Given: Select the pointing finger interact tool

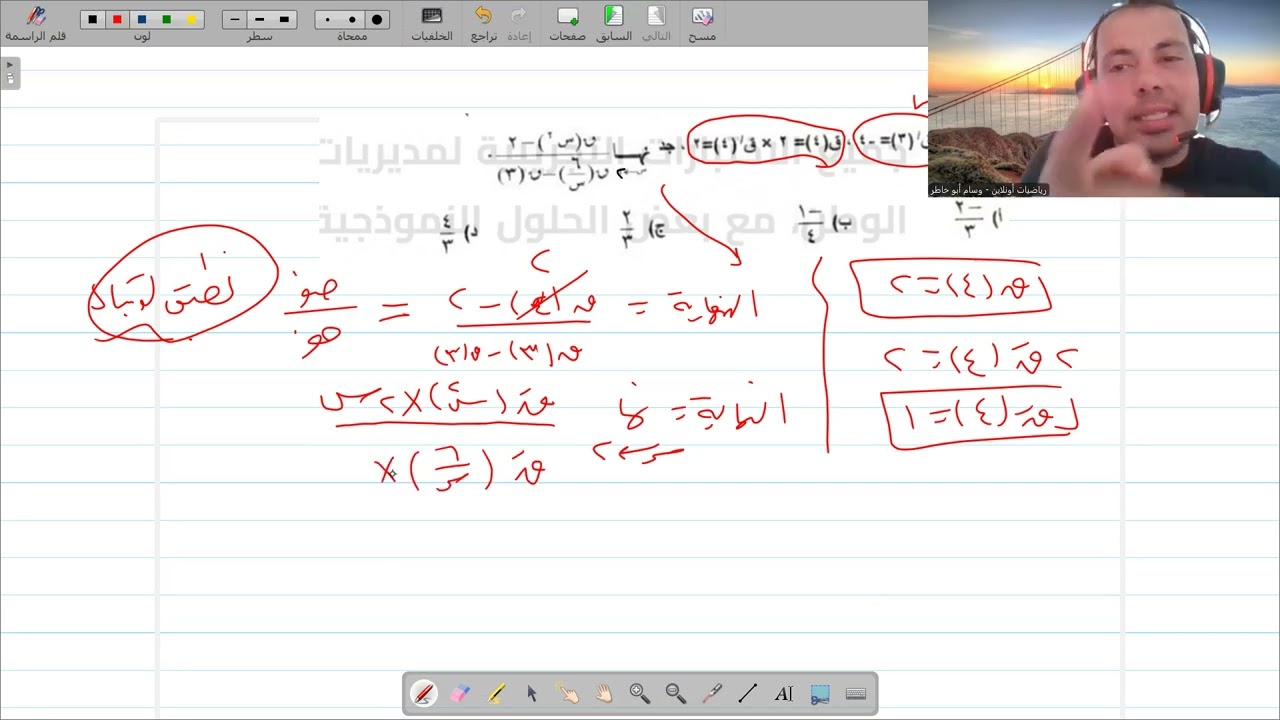Looking at the screenshot, I should point(567,693).
